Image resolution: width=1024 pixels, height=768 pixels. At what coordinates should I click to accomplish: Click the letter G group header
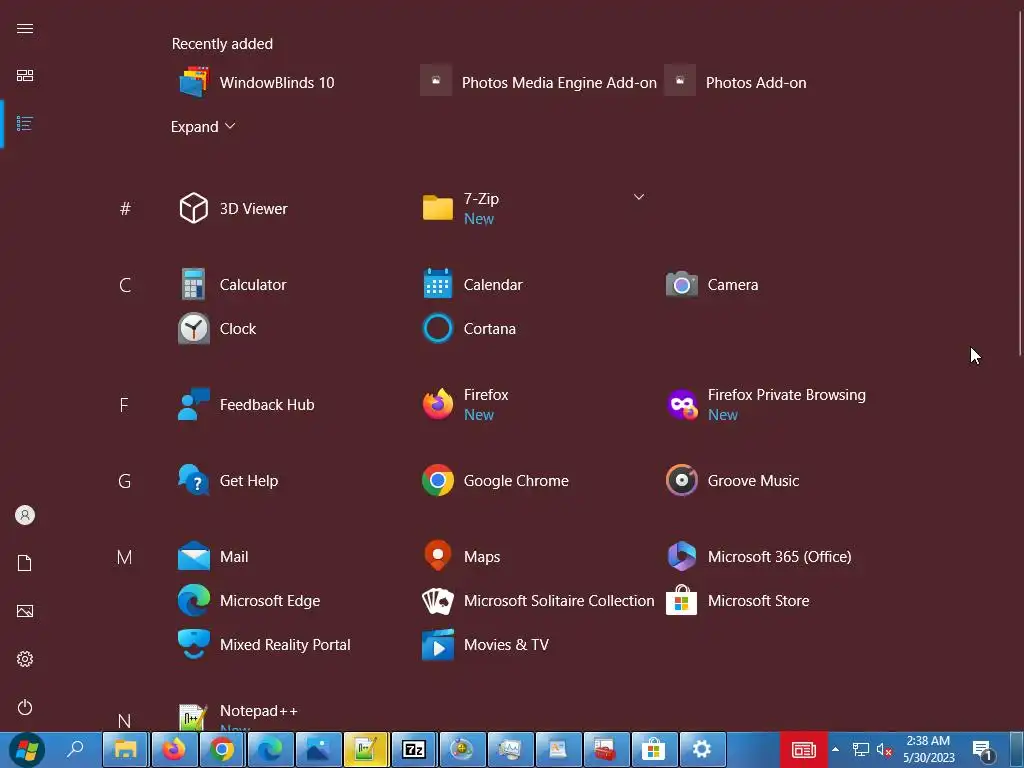tap(125, 481)
